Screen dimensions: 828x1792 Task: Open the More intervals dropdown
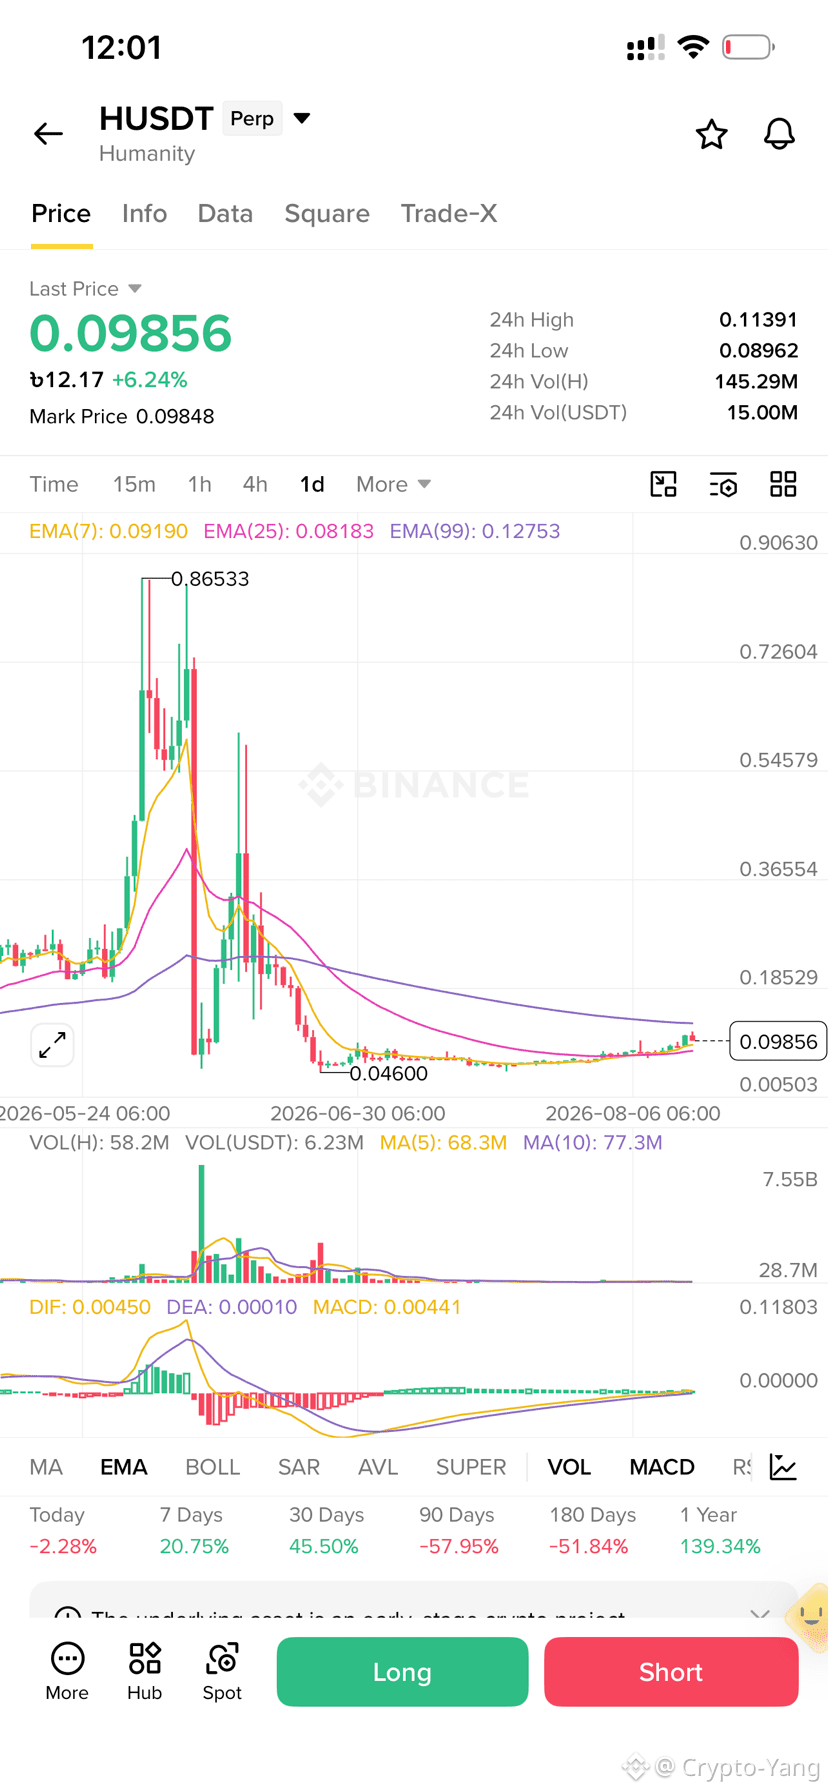pos(394,484)
